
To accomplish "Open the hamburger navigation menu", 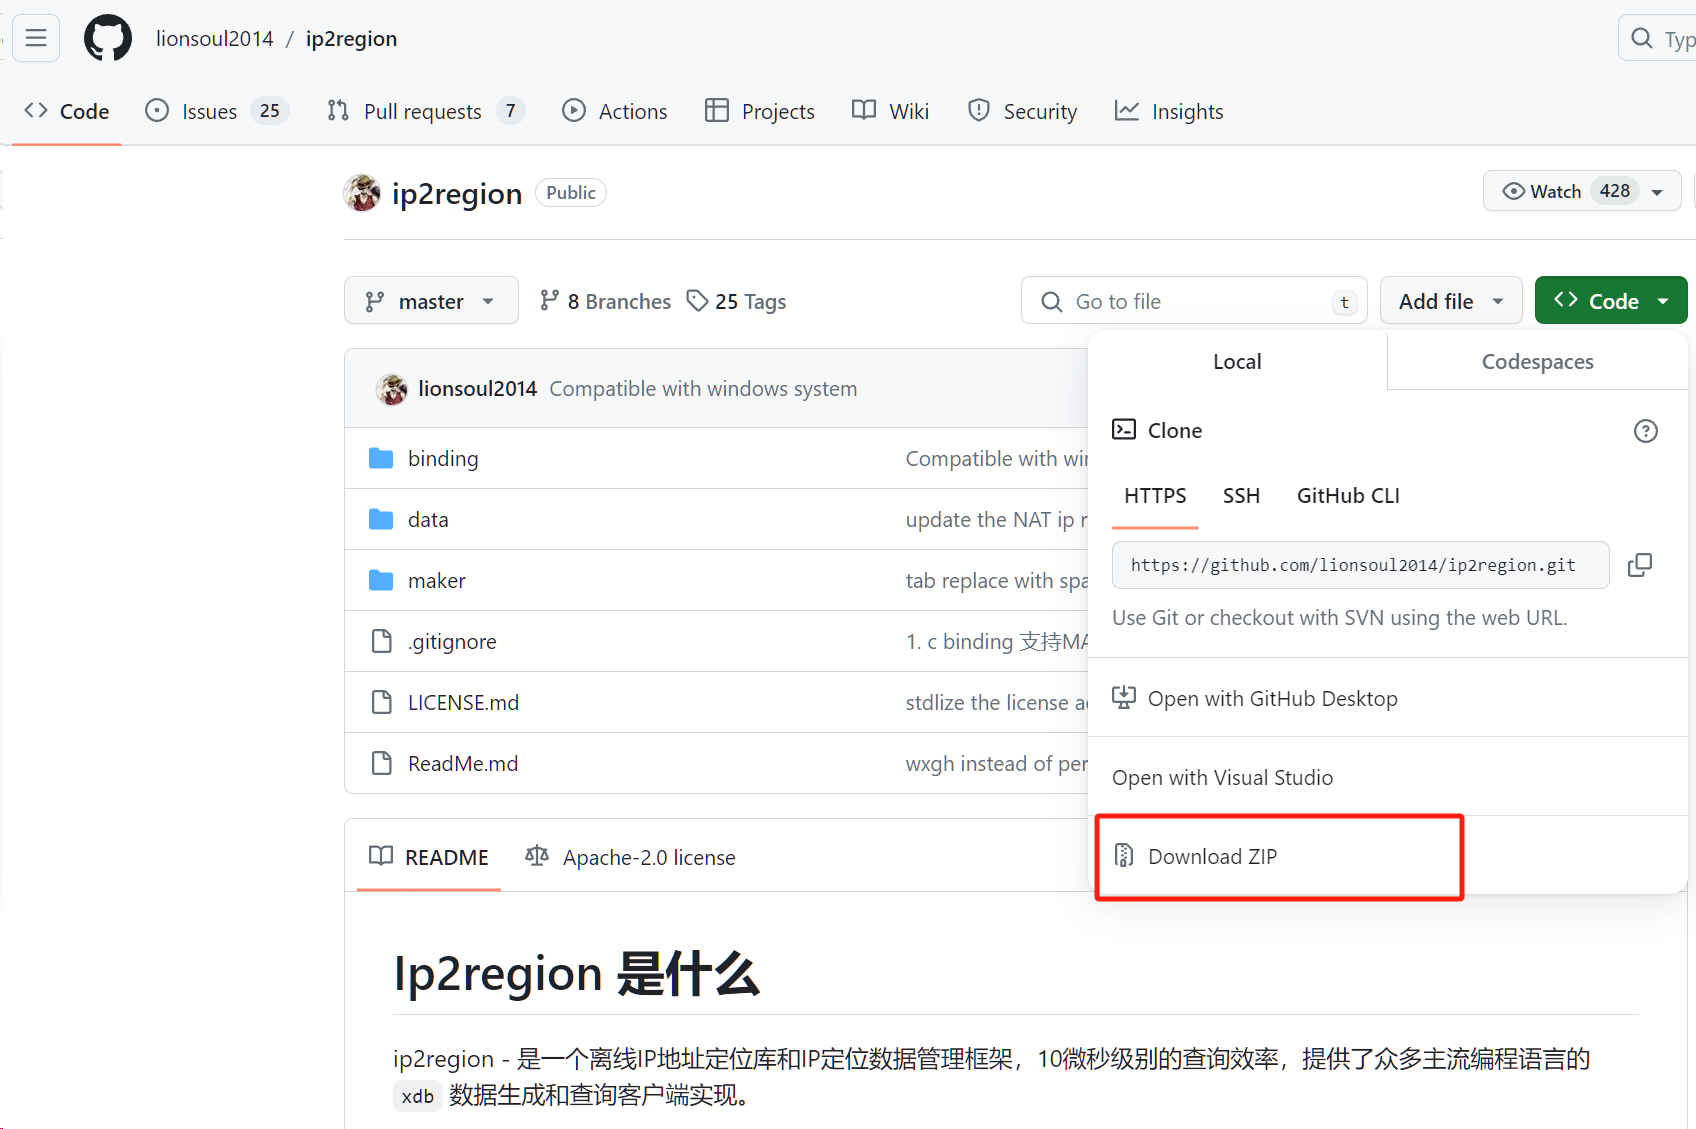I will 36,38.
